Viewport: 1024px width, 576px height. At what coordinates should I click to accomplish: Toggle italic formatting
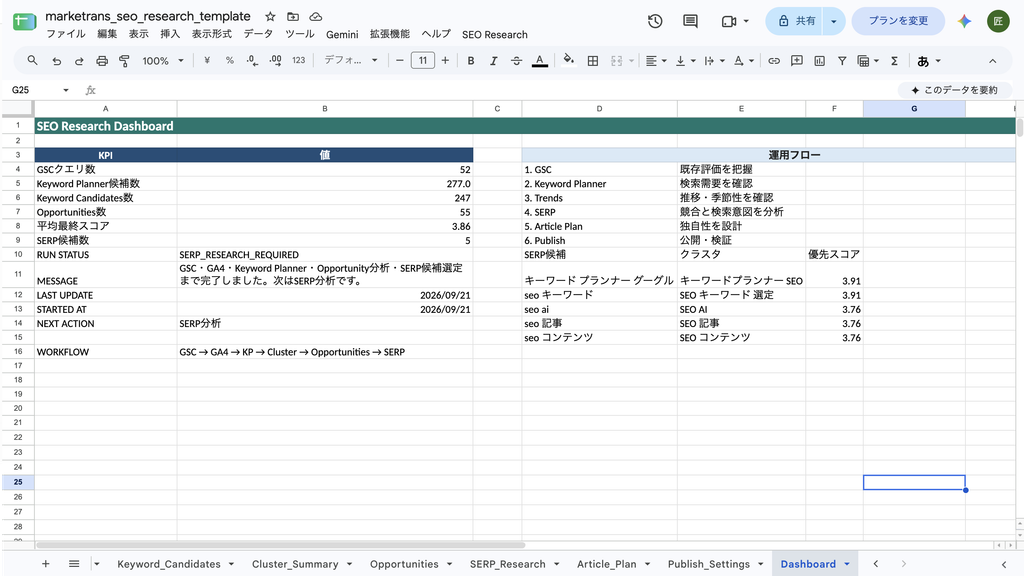point(493,61)
